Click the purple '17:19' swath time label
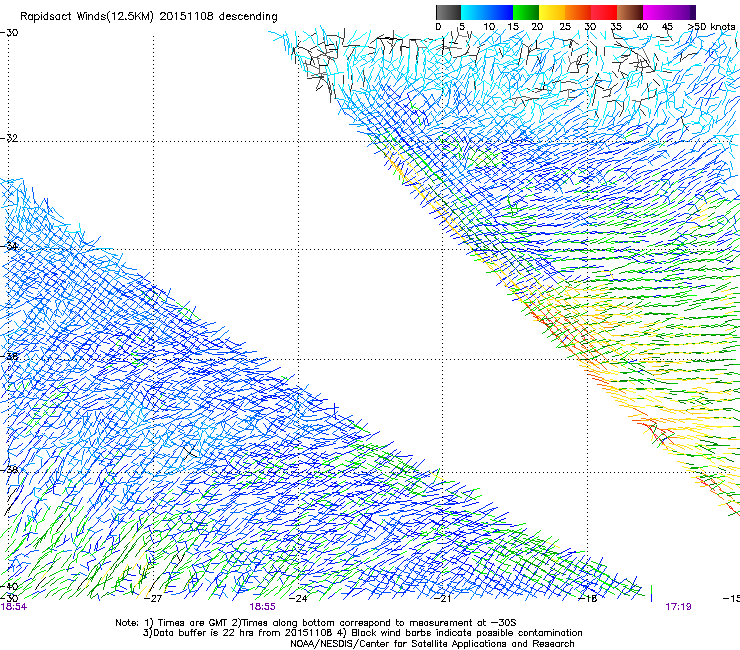740x650 pixels. coord(678,607)
